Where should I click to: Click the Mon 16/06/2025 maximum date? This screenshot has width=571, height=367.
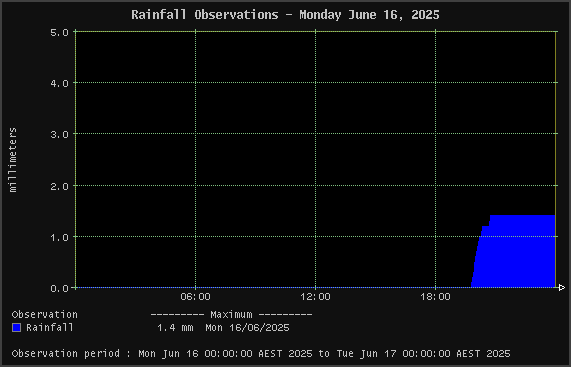point(247,328)
